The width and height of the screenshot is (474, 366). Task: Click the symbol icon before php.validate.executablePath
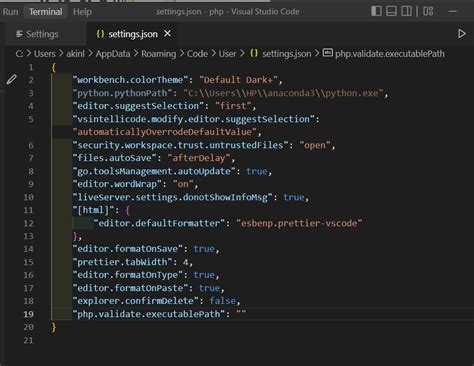328,53
